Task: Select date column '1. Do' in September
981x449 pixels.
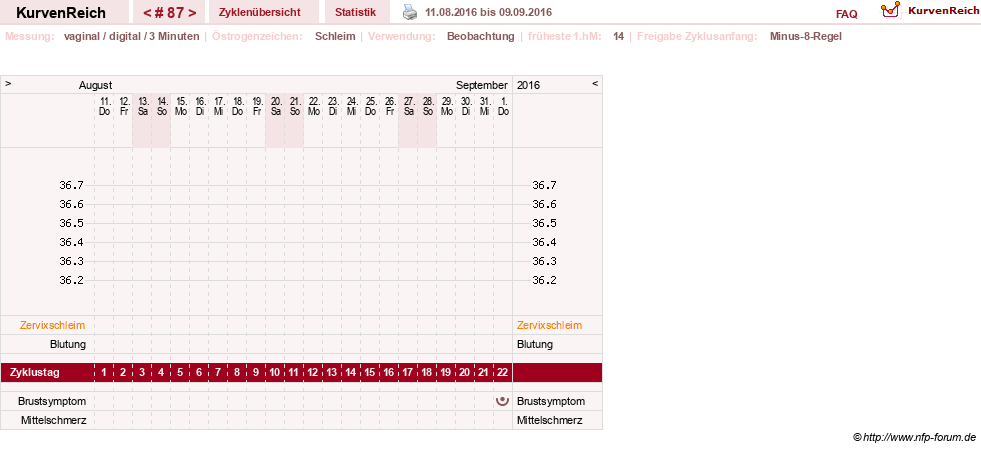Action: click(x=504, y=106)
